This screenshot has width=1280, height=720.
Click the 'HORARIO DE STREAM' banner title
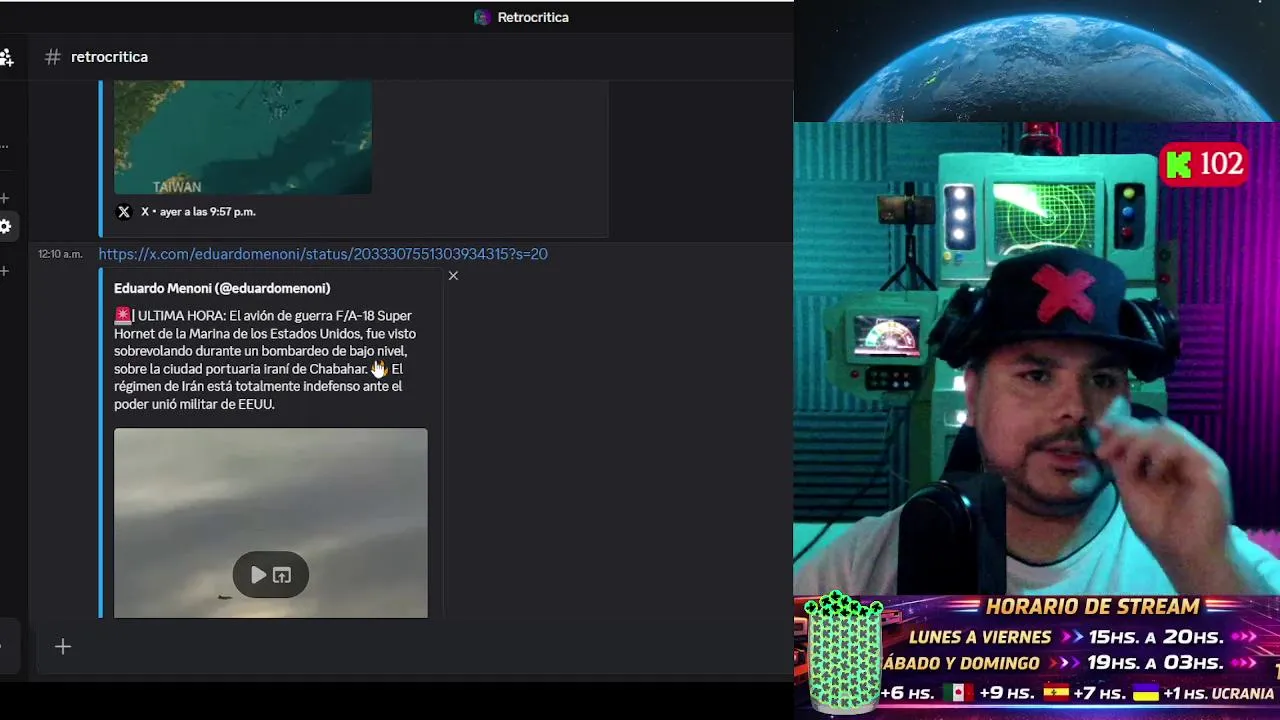[1092, 607]
